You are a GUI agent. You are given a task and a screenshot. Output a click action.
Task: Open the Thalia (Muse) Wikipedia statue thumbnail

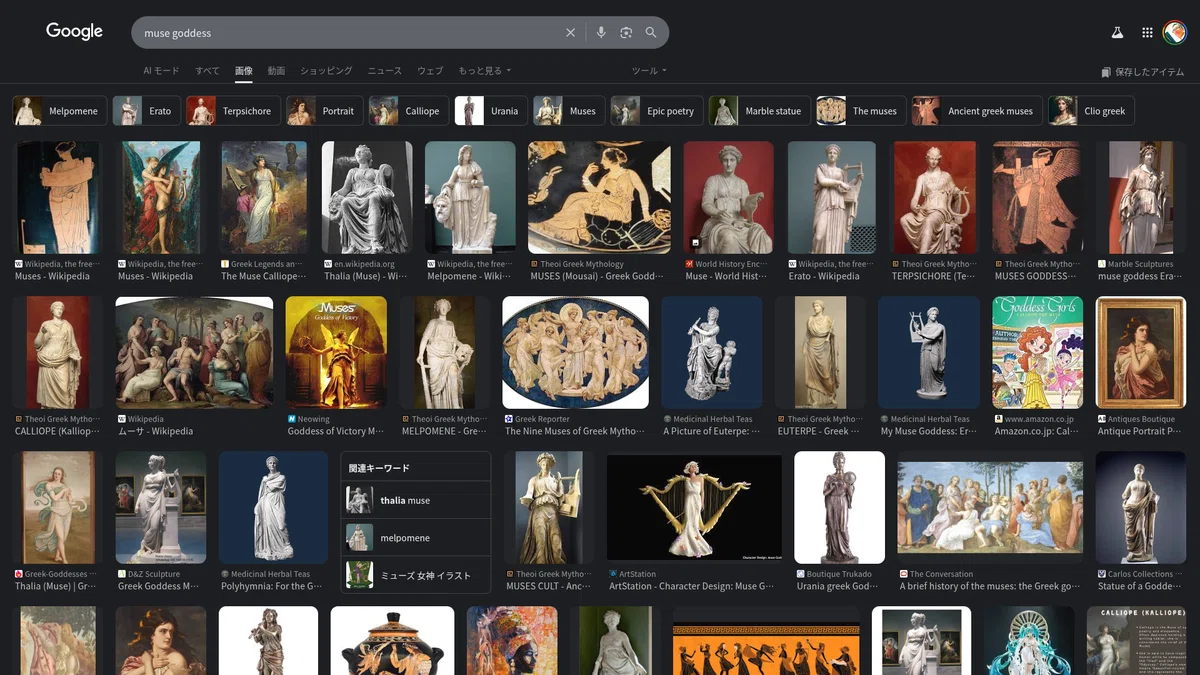tap(367, 197)
